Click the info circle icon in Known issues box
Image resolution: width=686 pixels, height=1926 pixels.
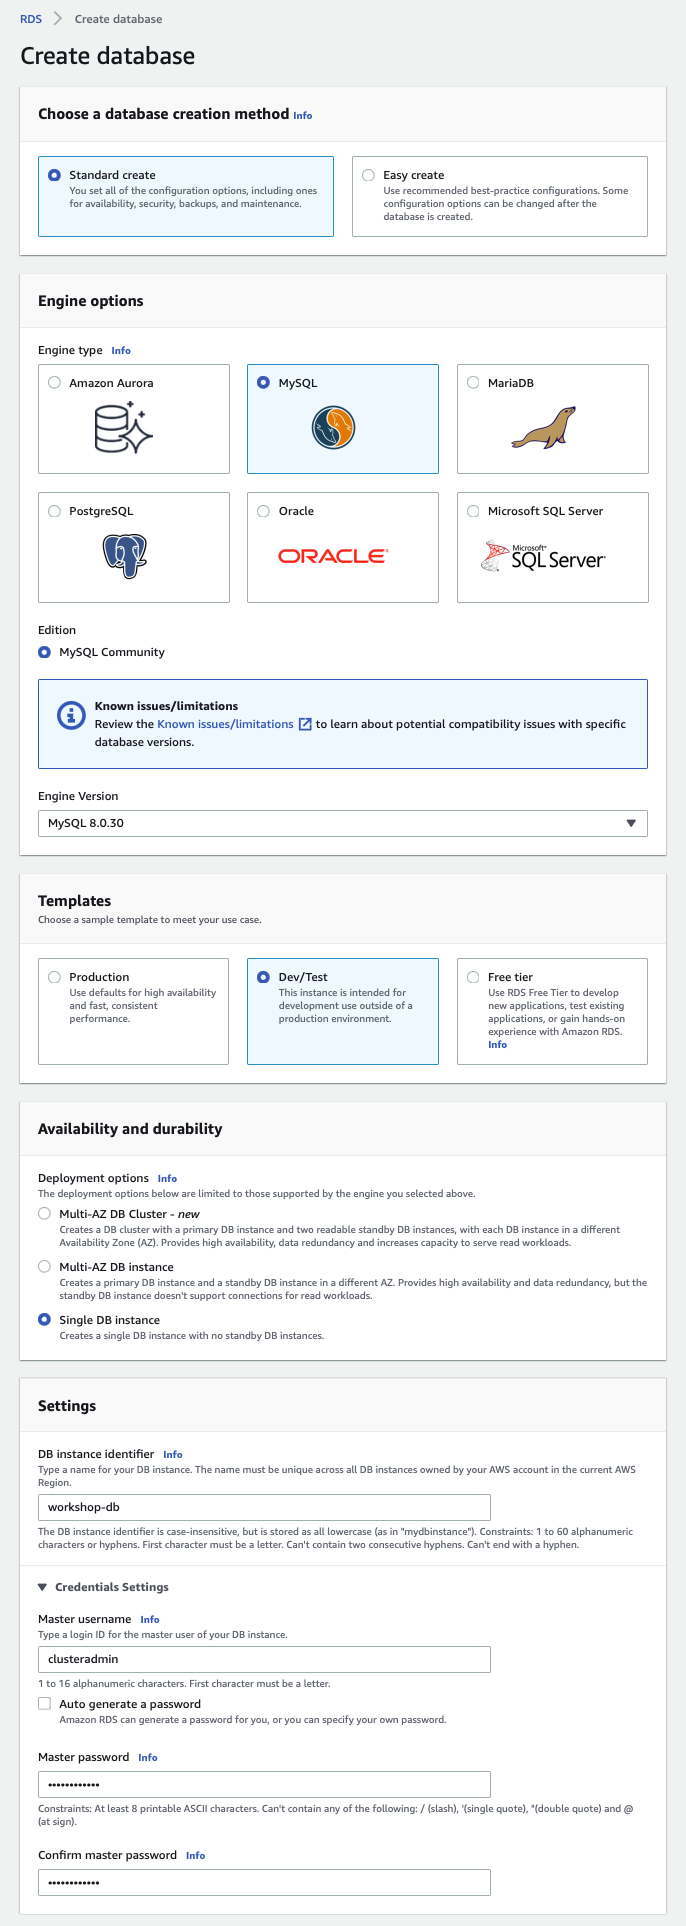tap(70, 715)
